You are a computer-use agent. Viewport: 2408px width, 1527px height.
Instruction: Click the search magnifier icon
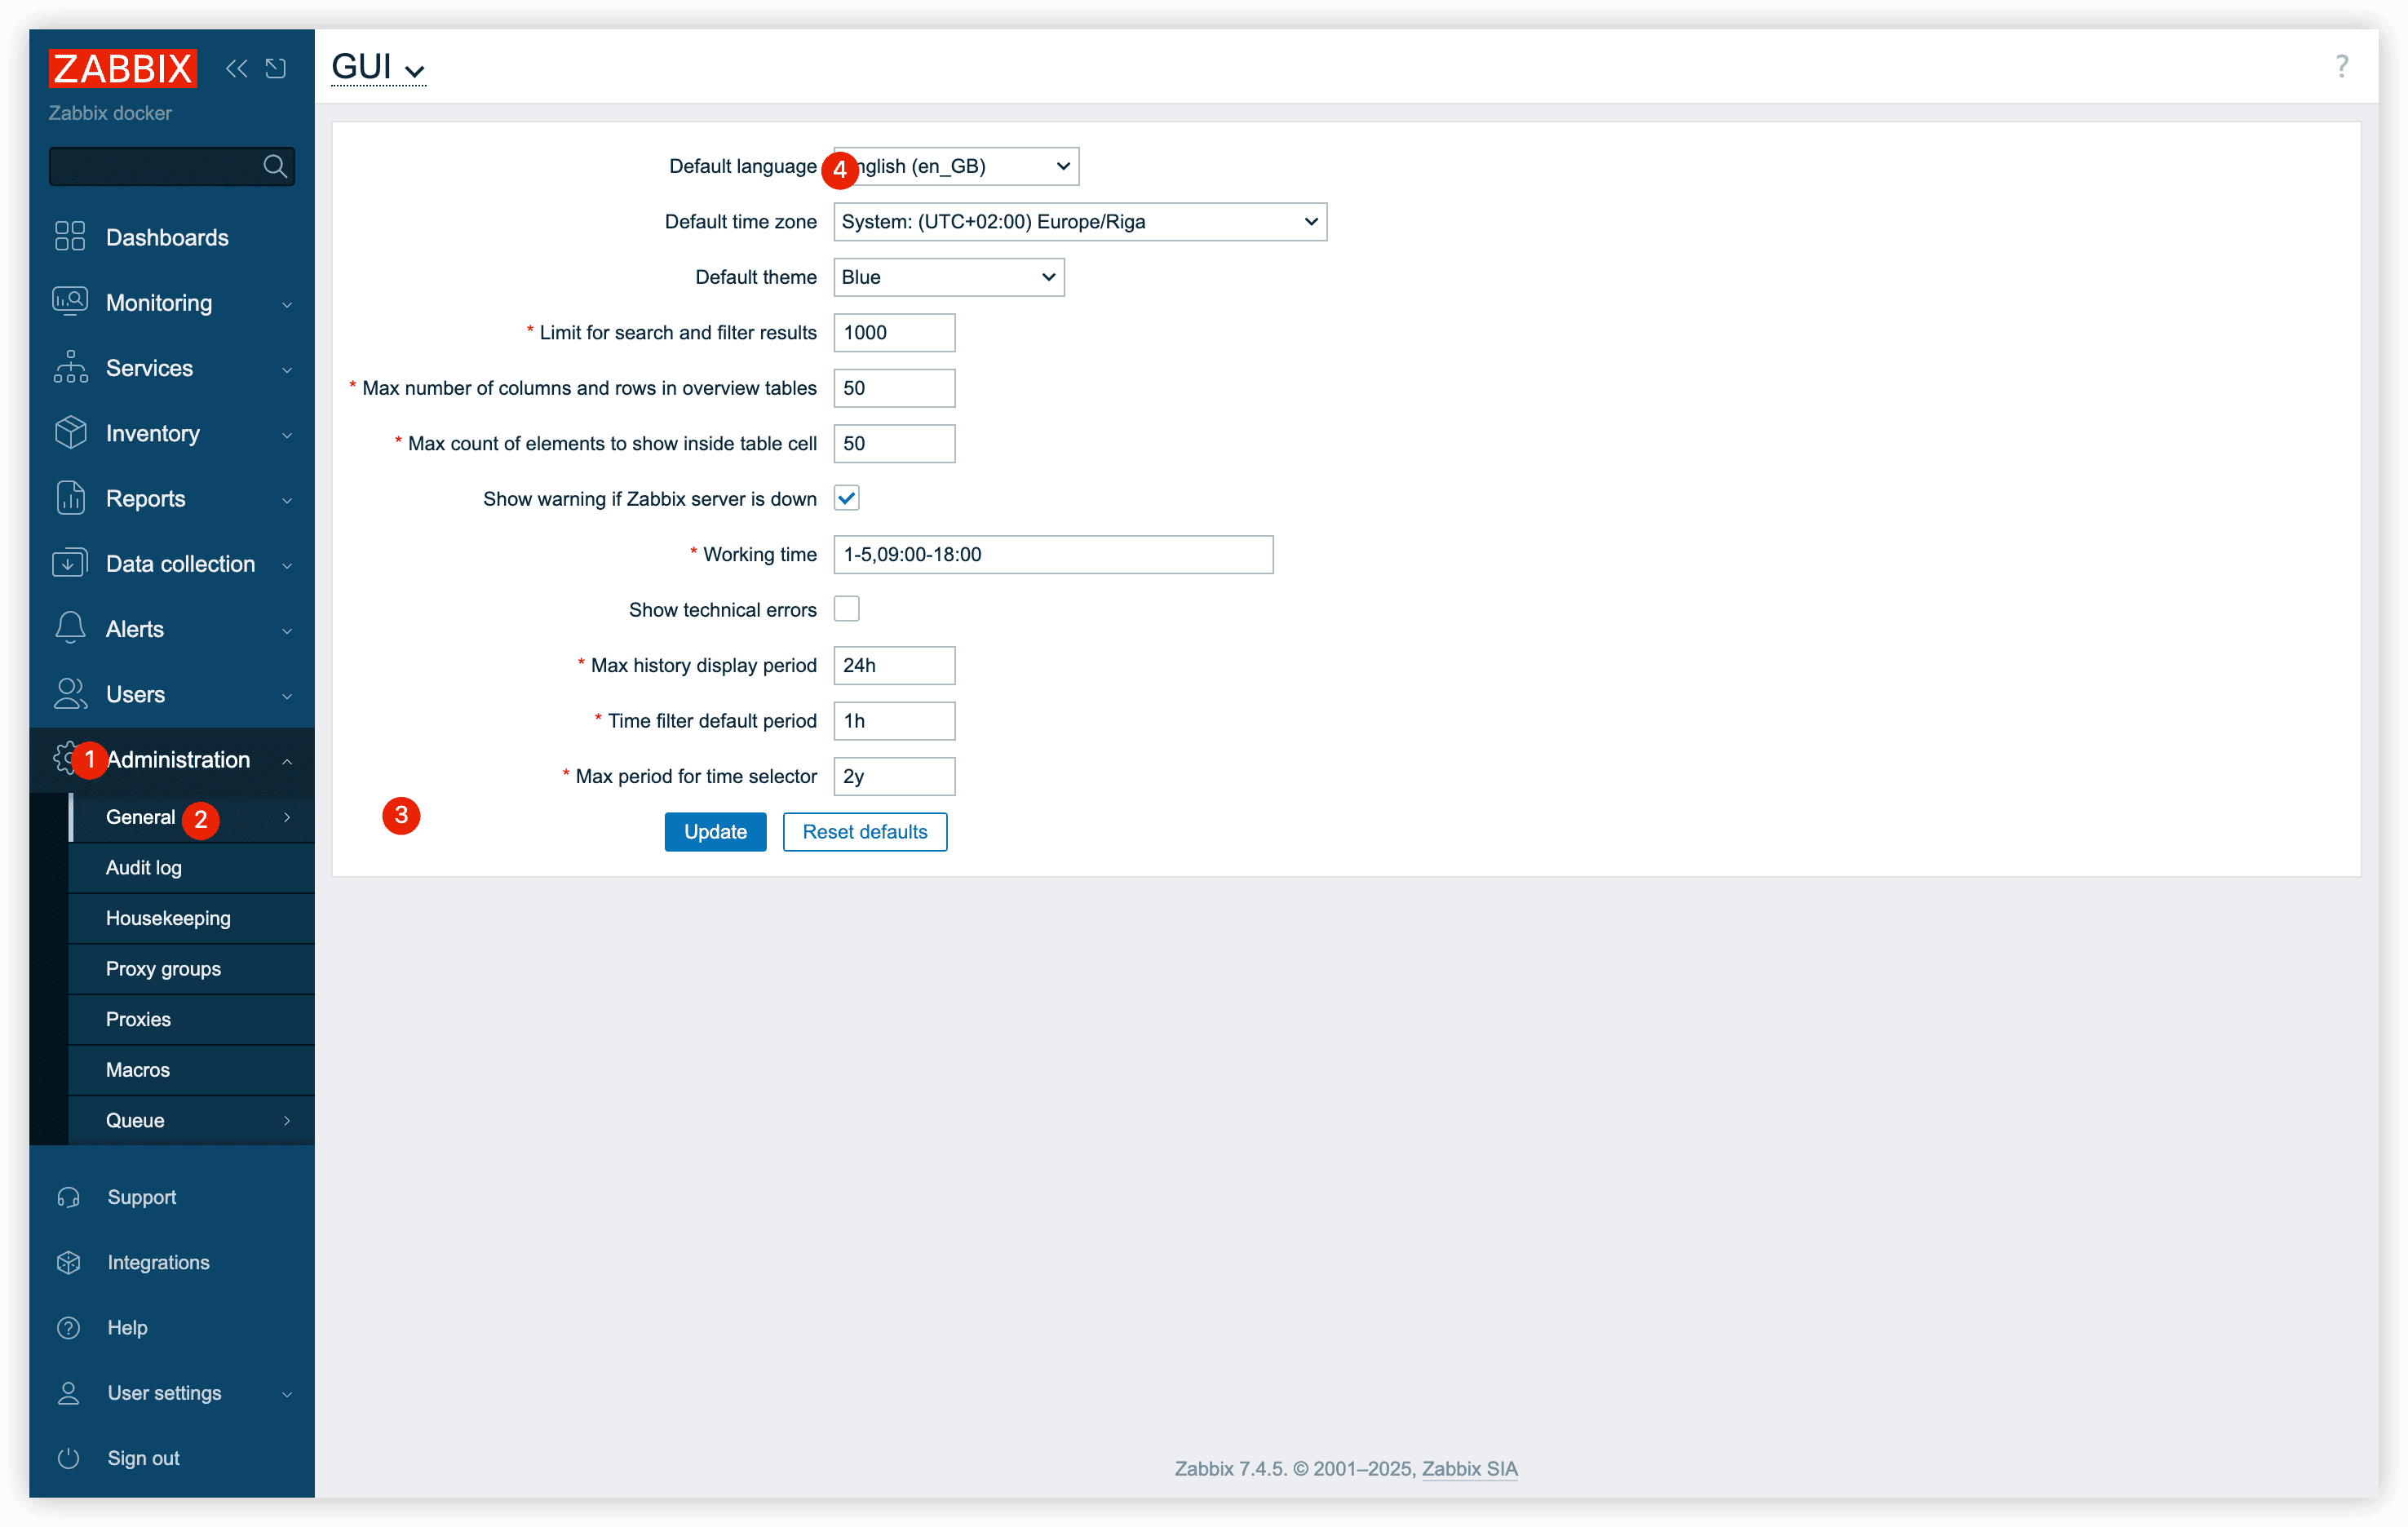click(x=275, y=166)
